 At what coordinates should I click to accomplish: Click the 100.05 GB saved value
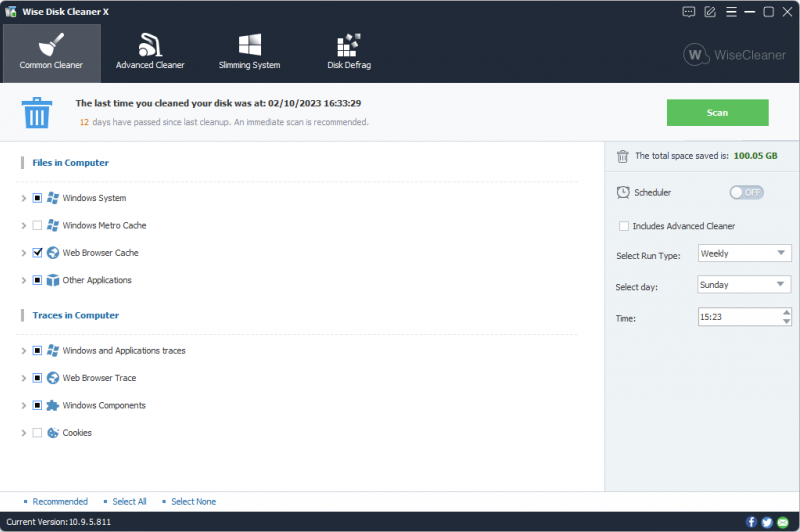(755, 156)
